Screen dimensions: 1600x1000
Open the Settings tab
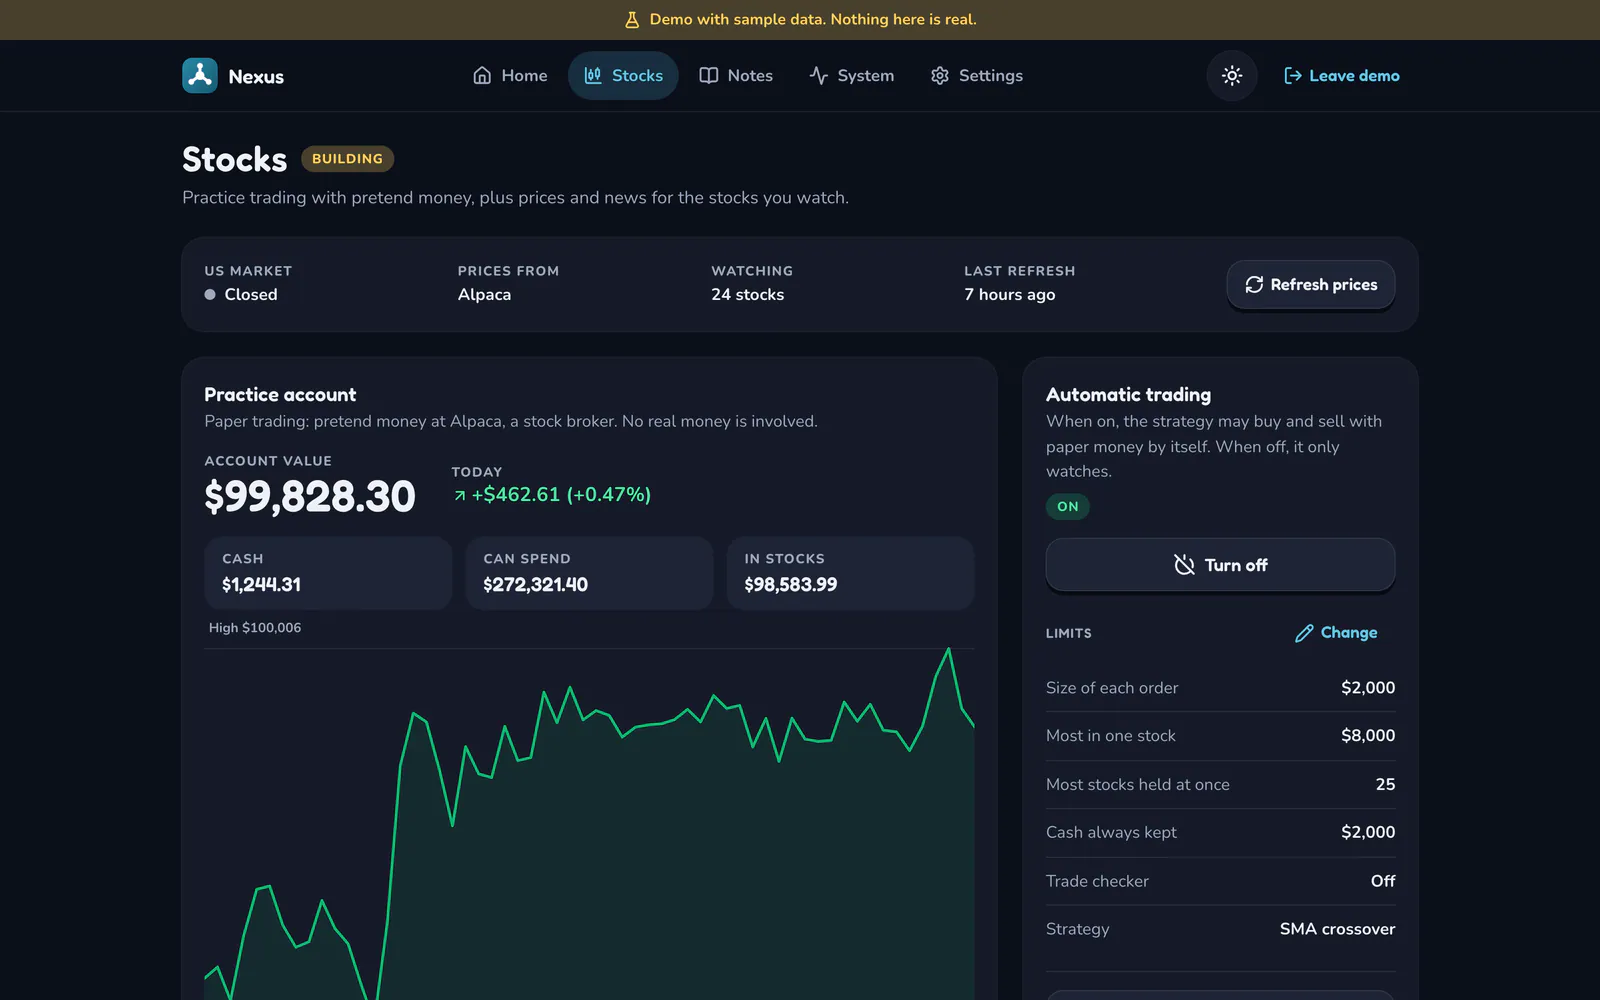coord(977,76)
